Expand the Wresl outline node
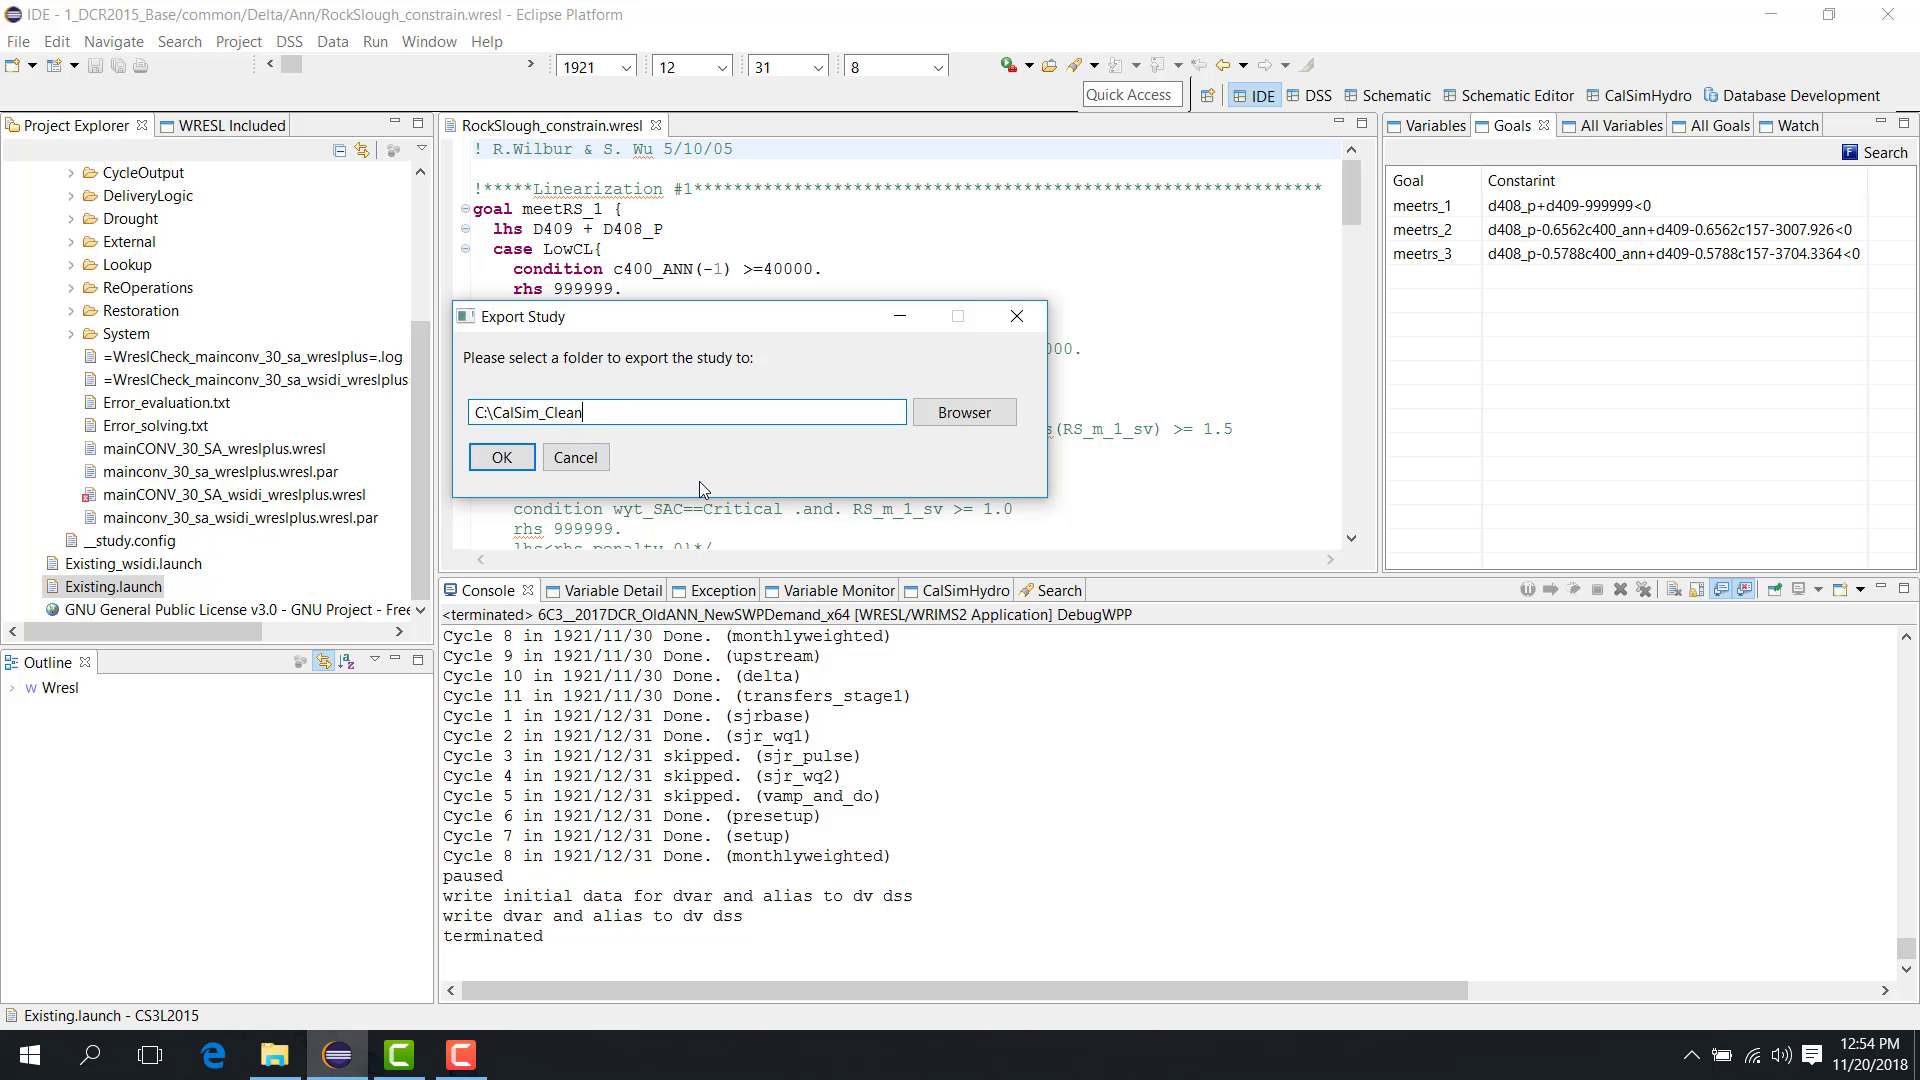 (12, 688)
